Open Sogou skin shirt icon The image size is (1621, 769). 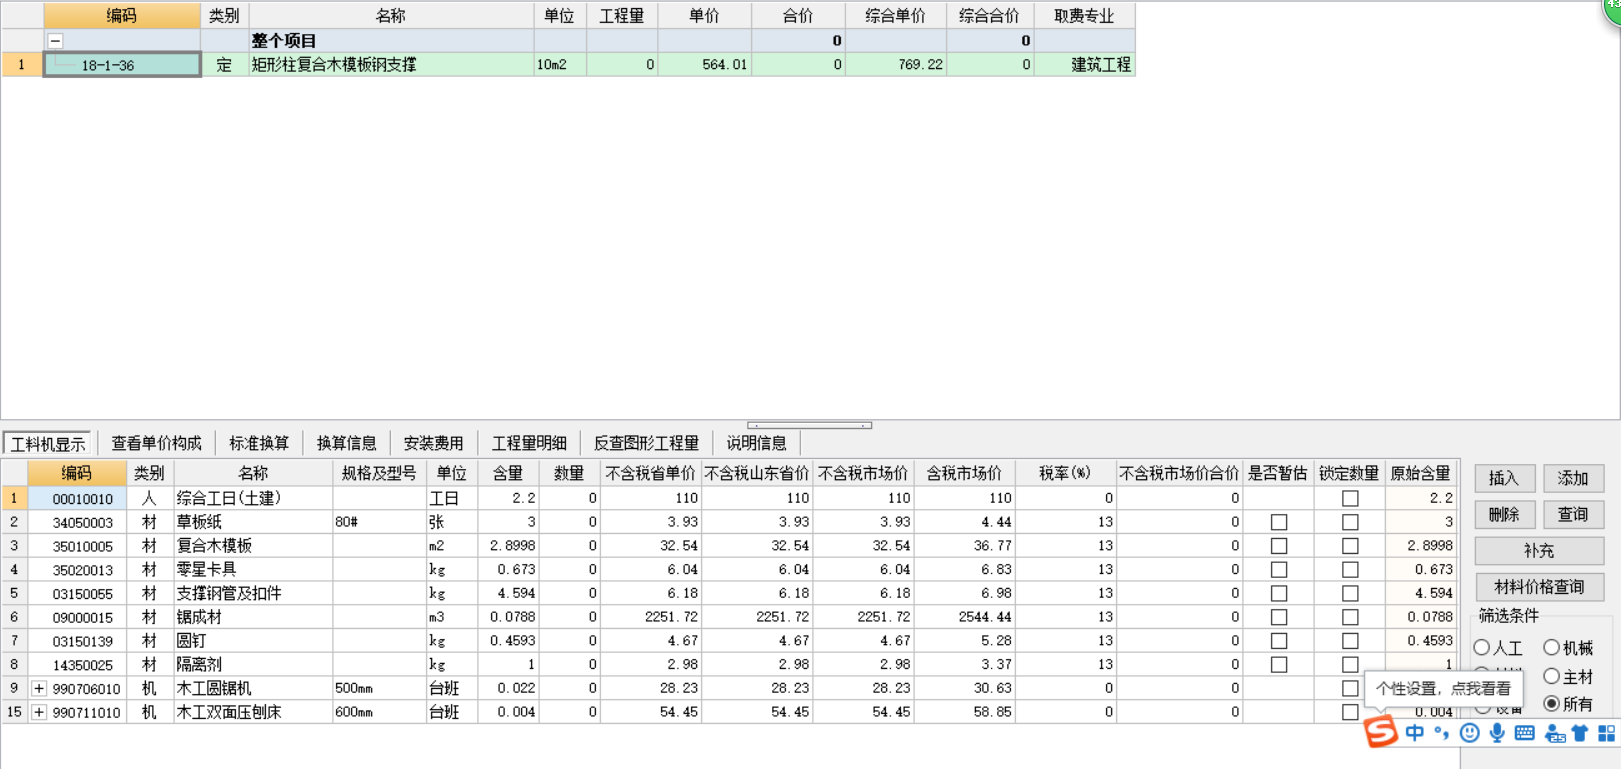pos(1580,733)
